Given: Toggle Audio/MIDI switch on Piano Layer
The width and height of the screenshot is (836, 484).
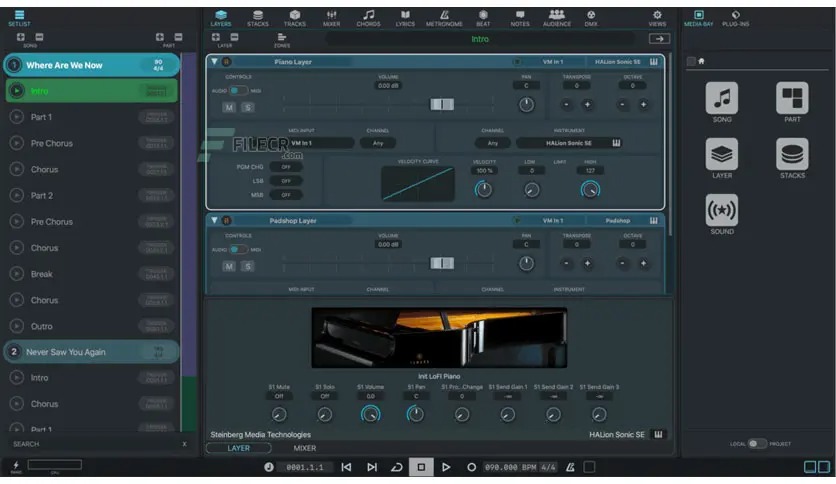Looking at the screenshot, I should coord(237,90).
